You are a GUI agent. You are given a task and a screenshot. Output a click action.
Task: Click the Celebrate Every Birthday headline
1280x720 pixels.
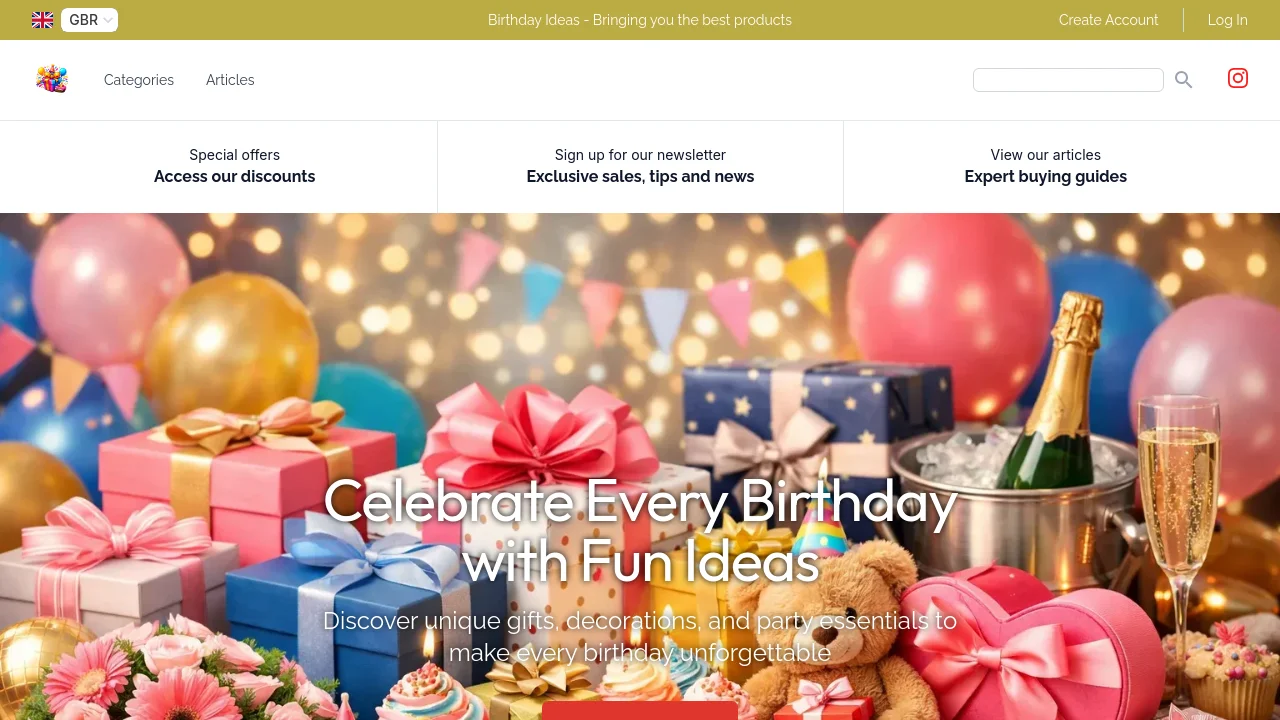coord(640,531)
